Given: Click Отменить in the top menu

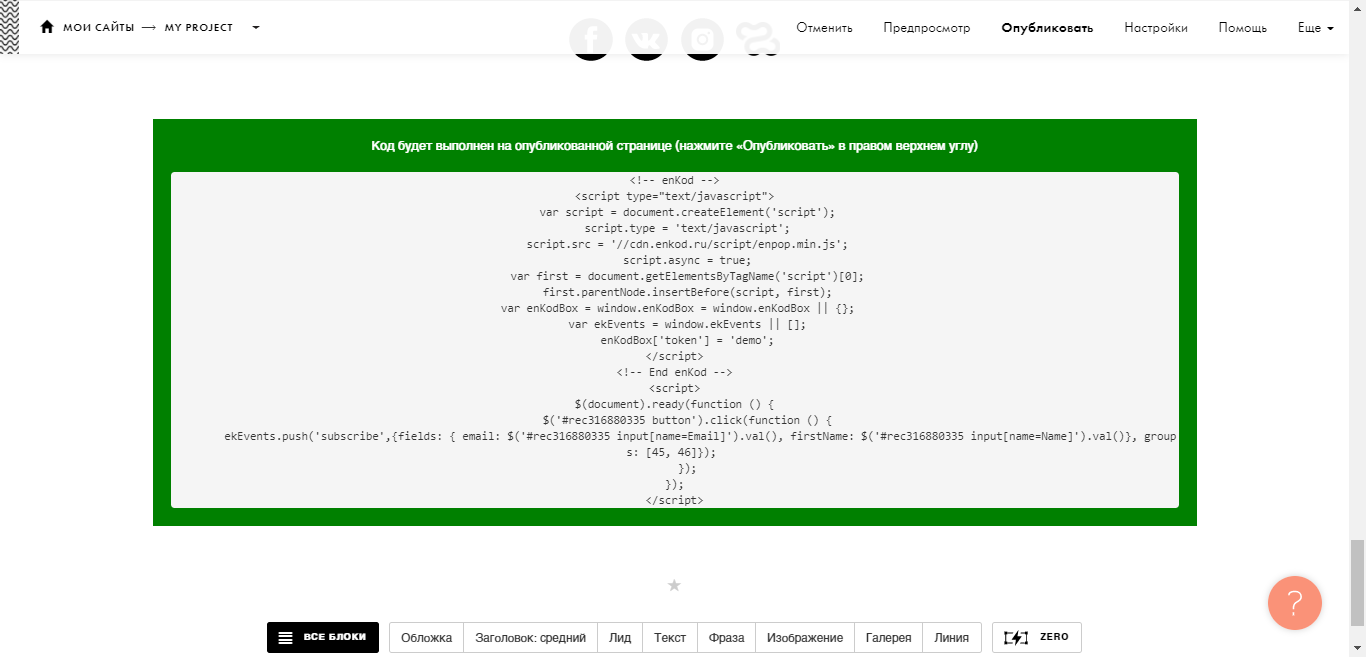Looking at the screenshot, I should (824, 28).
